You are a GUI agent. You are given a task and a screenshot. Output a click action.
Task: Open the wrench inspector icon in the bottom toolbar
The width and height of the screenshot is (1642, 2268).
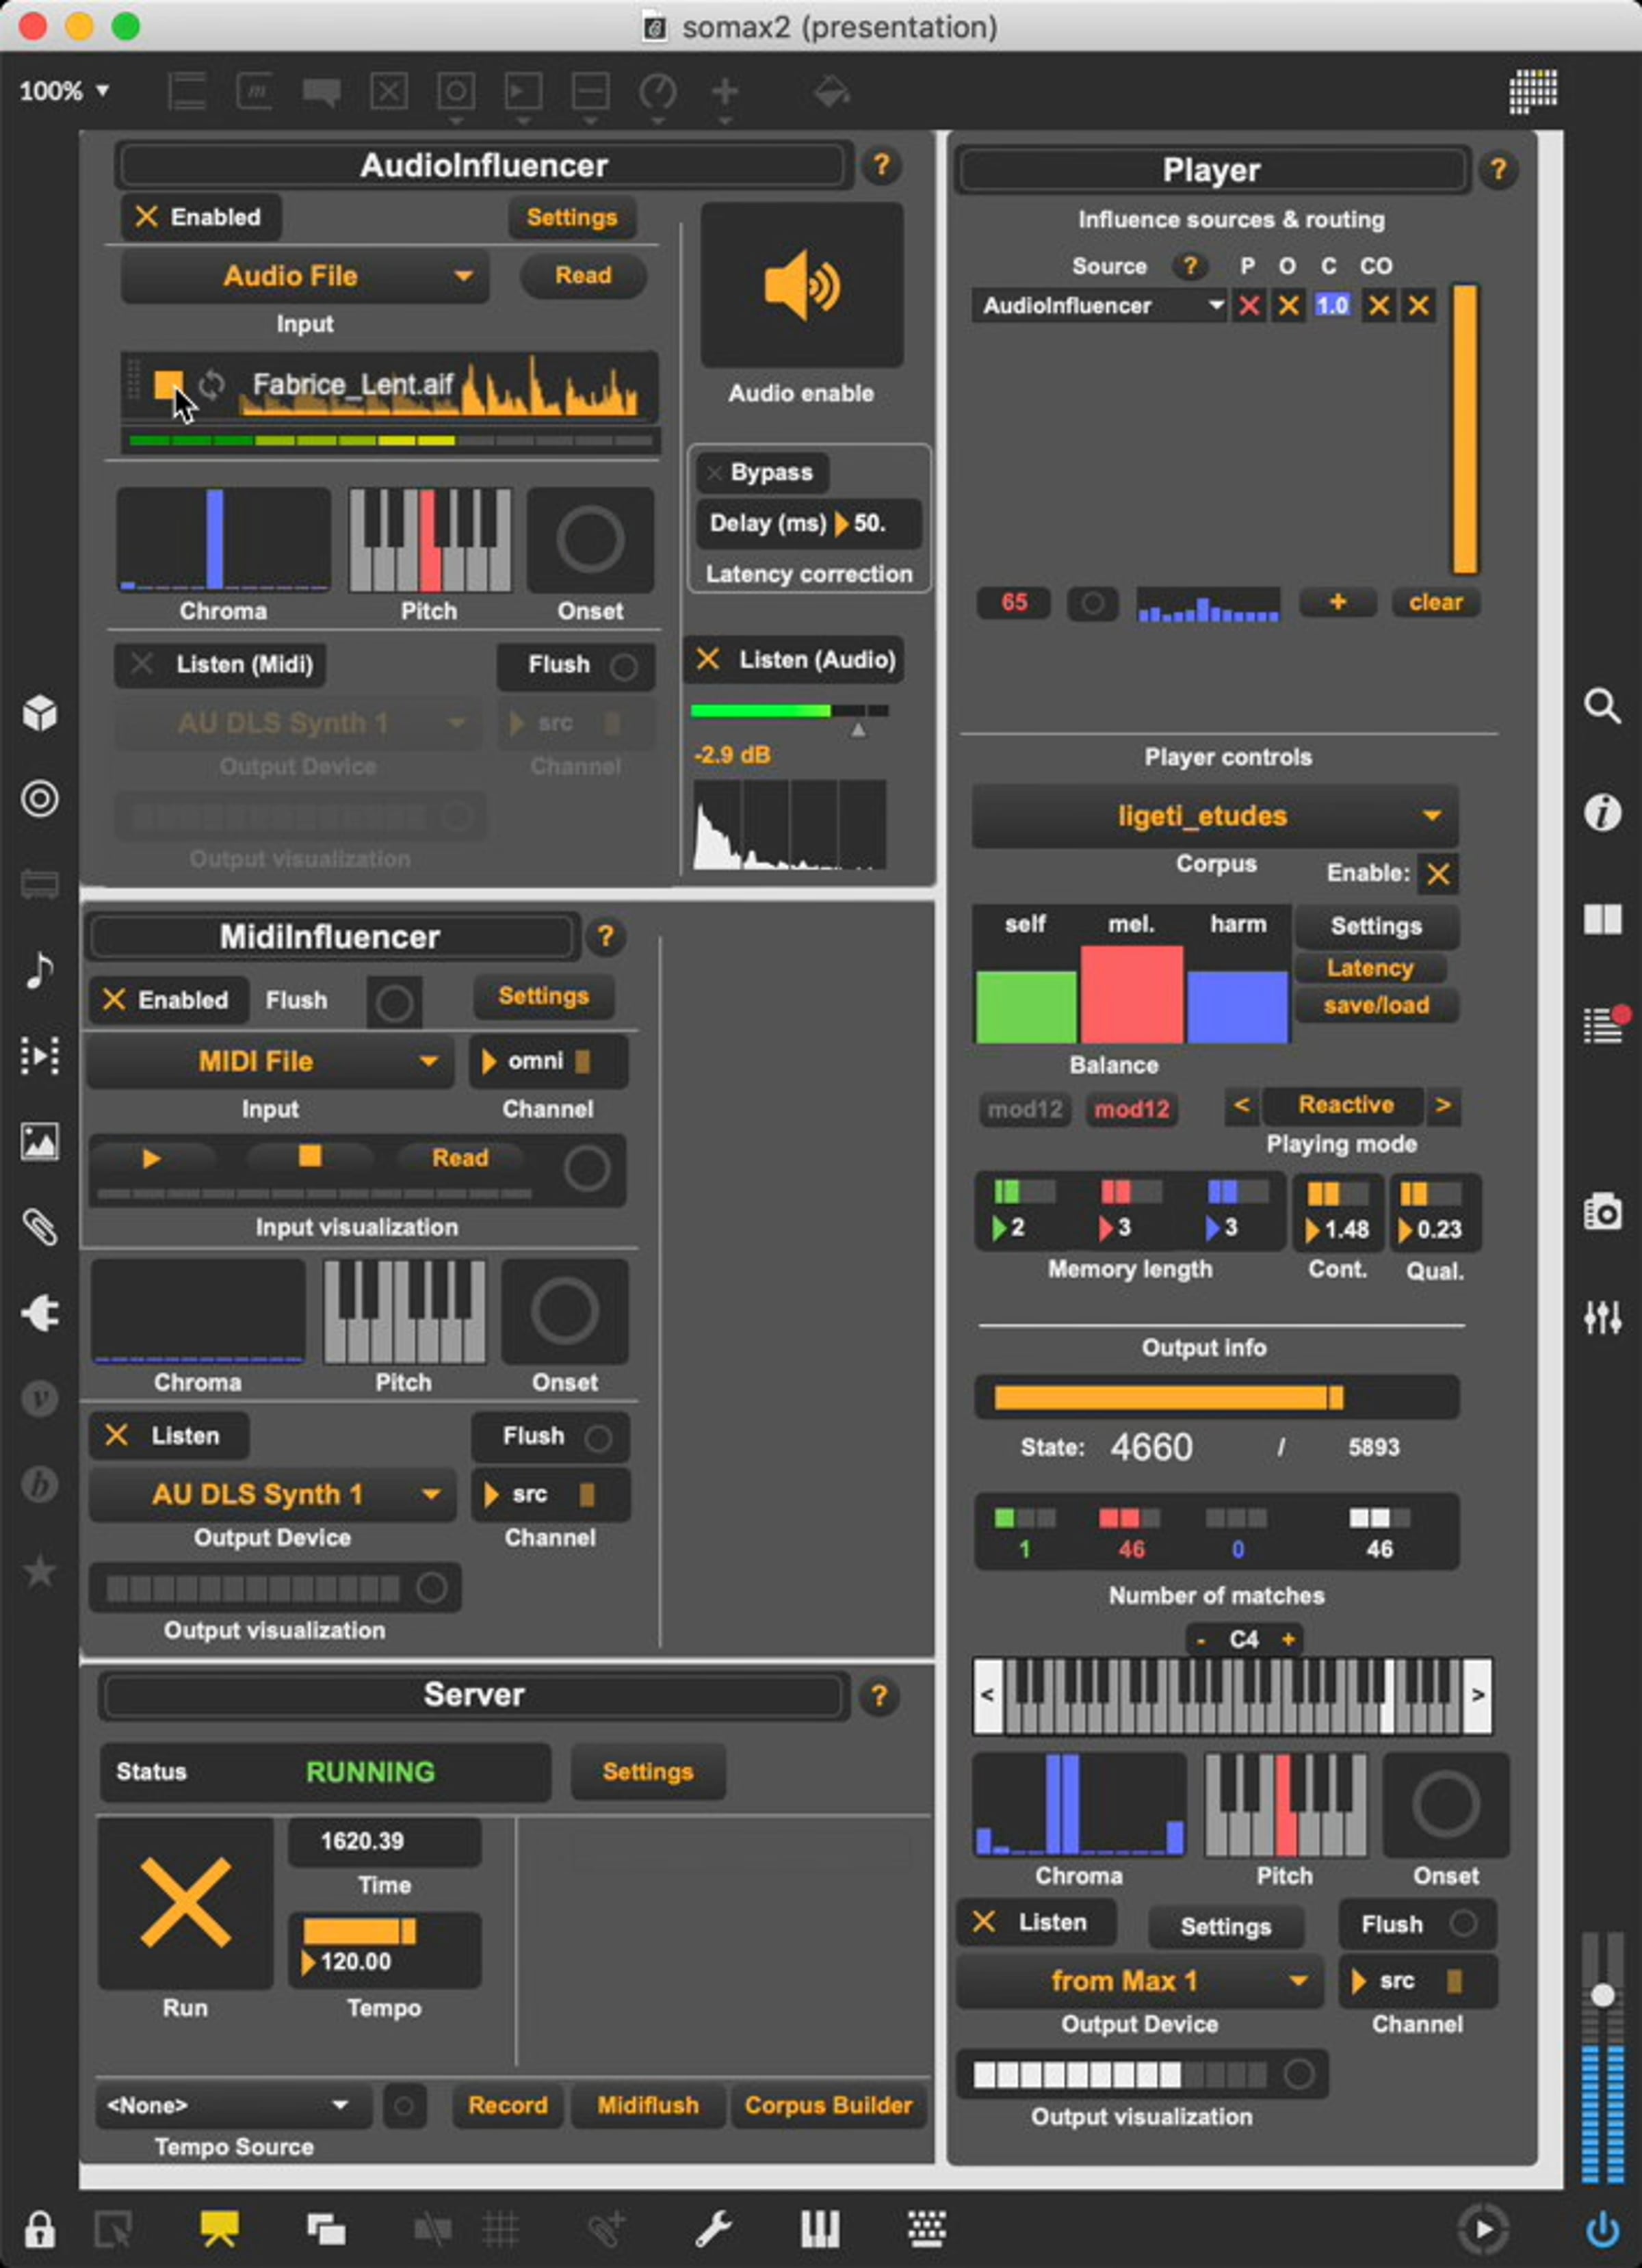tap(713, 2229)
